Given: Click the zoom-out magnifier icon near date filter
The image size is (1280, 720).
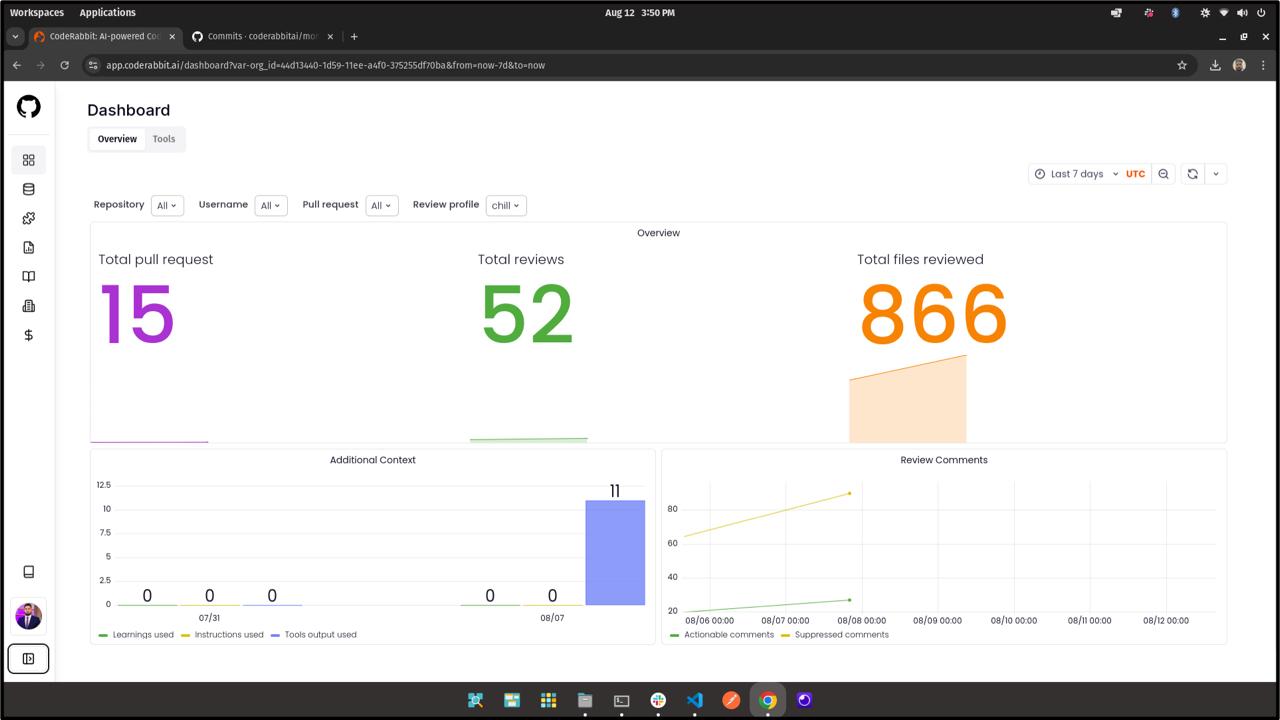Looking at the screenshot, I should point(1163,173).
